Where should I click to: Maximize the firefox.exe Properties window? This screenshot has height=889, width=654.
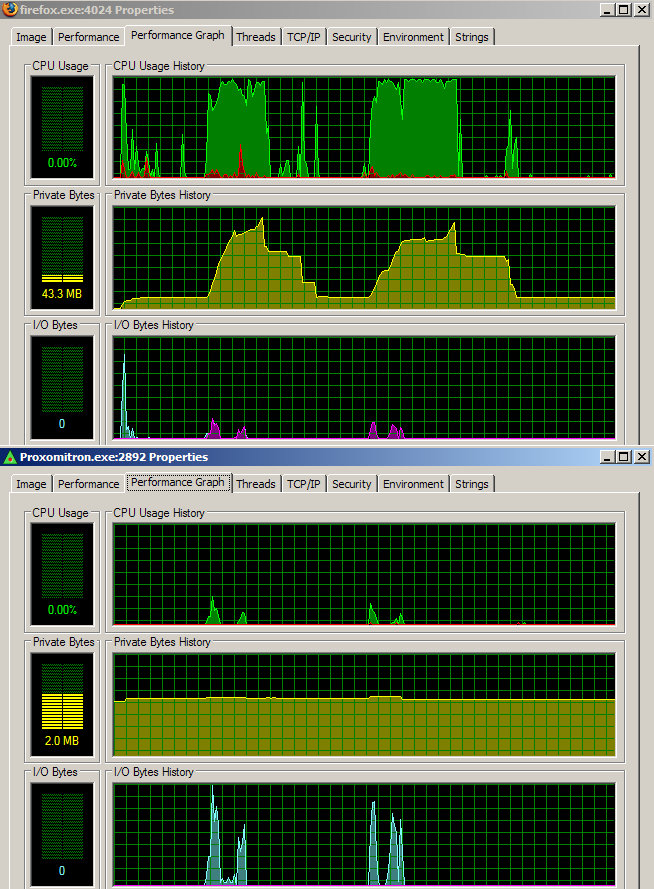[x=624, y=10]
